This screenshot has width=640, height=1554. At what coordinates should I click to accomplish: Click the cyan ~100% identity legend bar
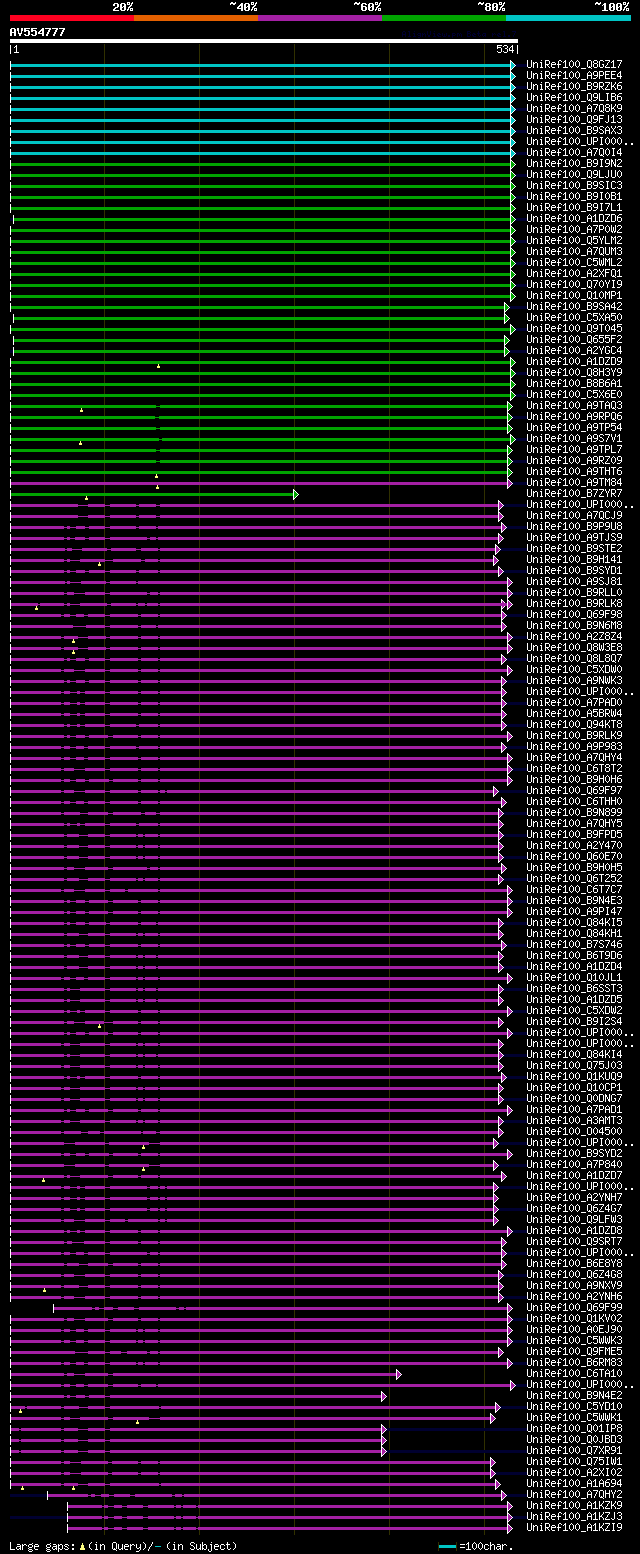(568, 18)
